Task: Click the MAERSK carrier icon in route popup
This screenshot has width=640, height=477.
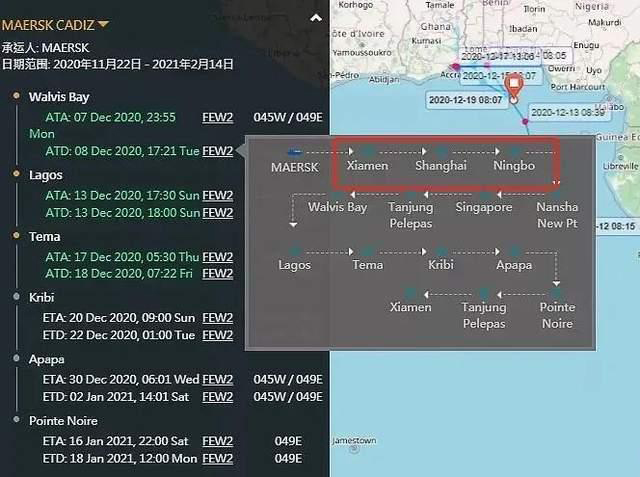Action: [x=295, y=152]
